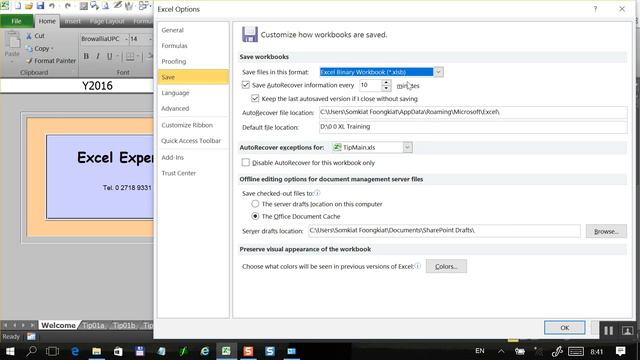Select the Tip01b sheet tab

click(x=124, y=325)
